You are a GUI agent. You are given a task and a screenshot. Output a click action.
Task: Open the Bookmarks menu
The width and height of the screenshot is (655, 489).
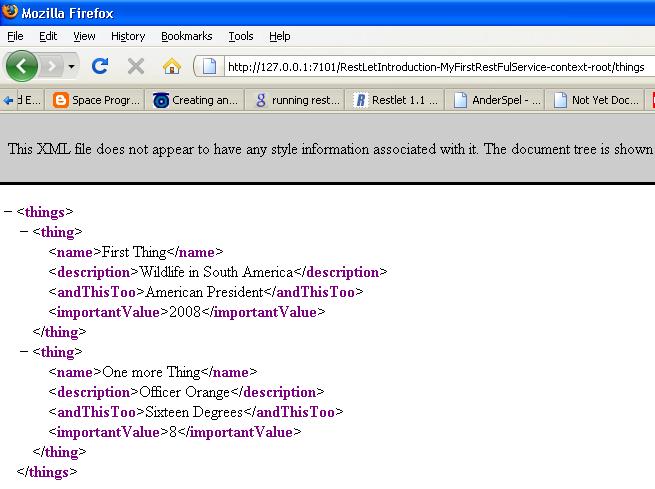coord(187,36)
